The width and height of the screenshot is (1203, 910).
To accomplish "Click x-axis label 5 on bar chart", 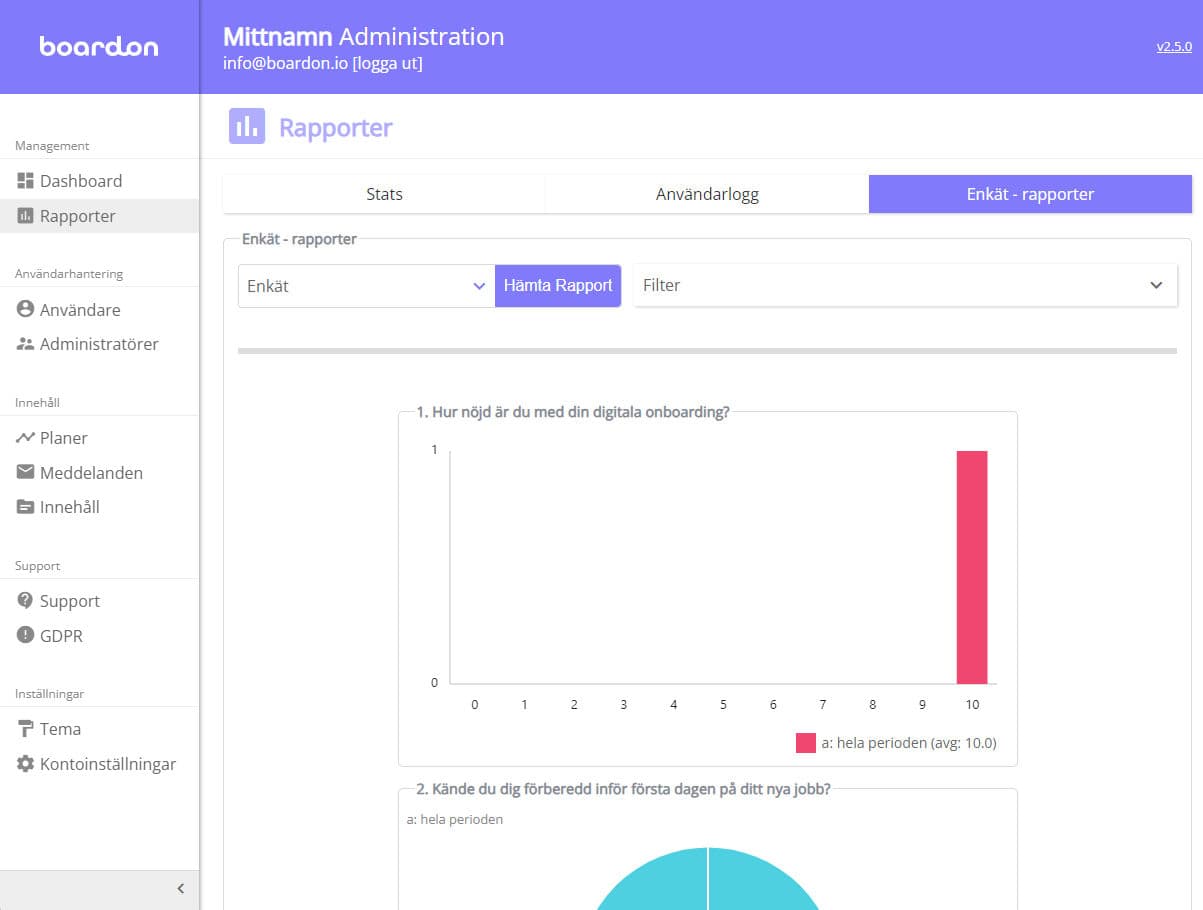I will pyautogui.click(x=723, y=705).
